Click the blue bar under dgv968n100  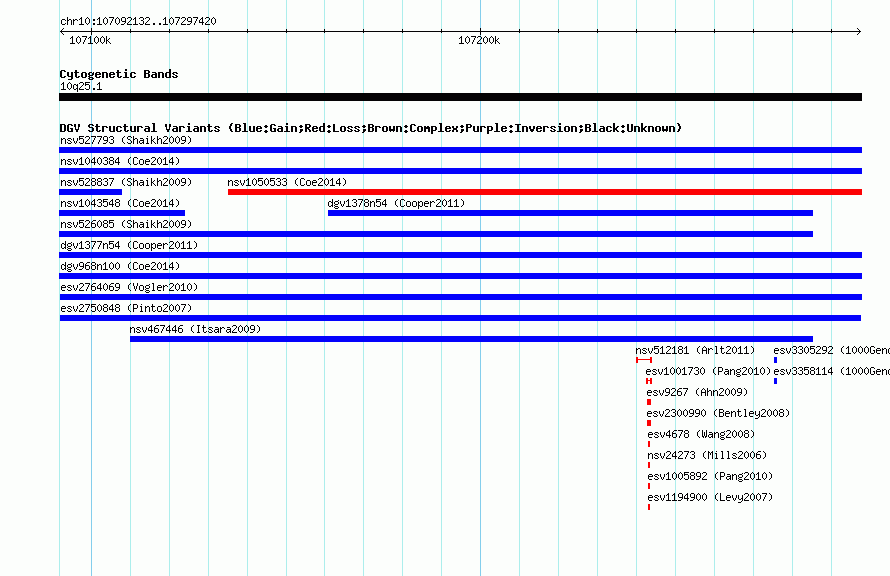tap(460, 276)
